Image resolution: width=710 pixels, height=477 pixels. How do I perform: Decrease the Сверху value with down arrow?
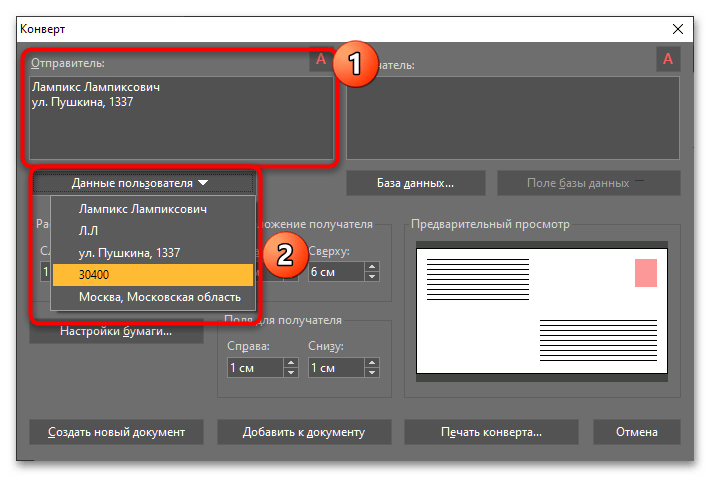click(372, 277)
